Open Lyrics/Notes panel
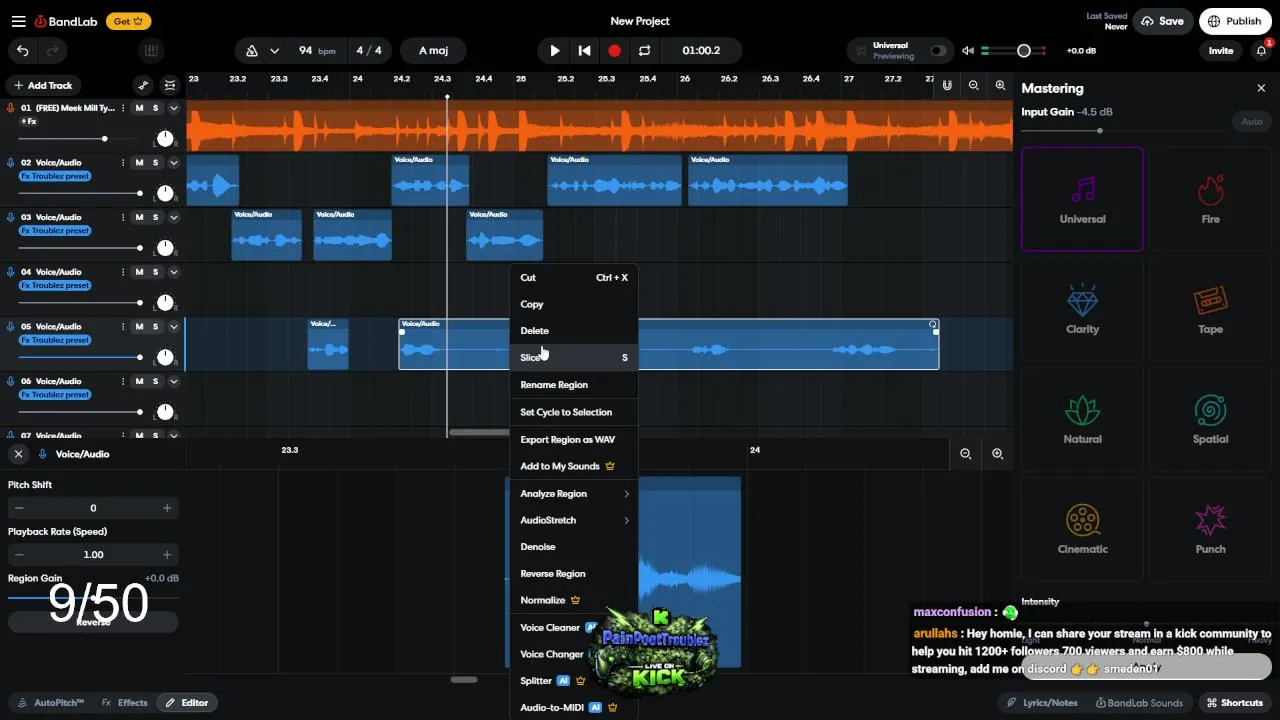This screenshot has width=1280, height=720. (1042, 703)
